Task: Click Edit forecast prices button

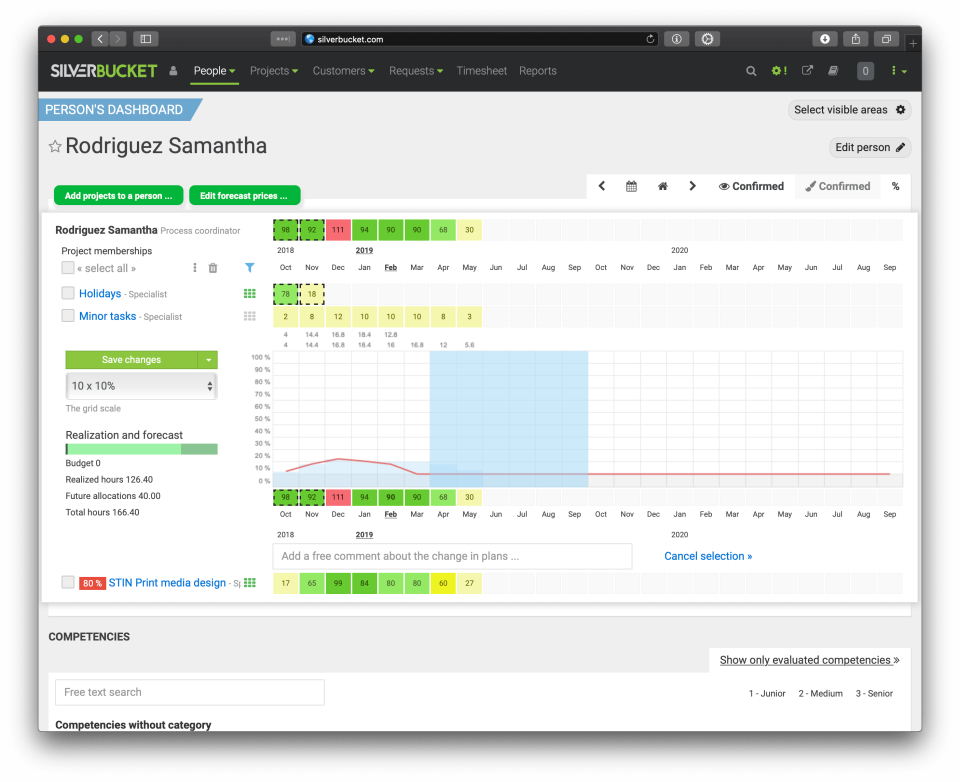Action: (244, 196)
